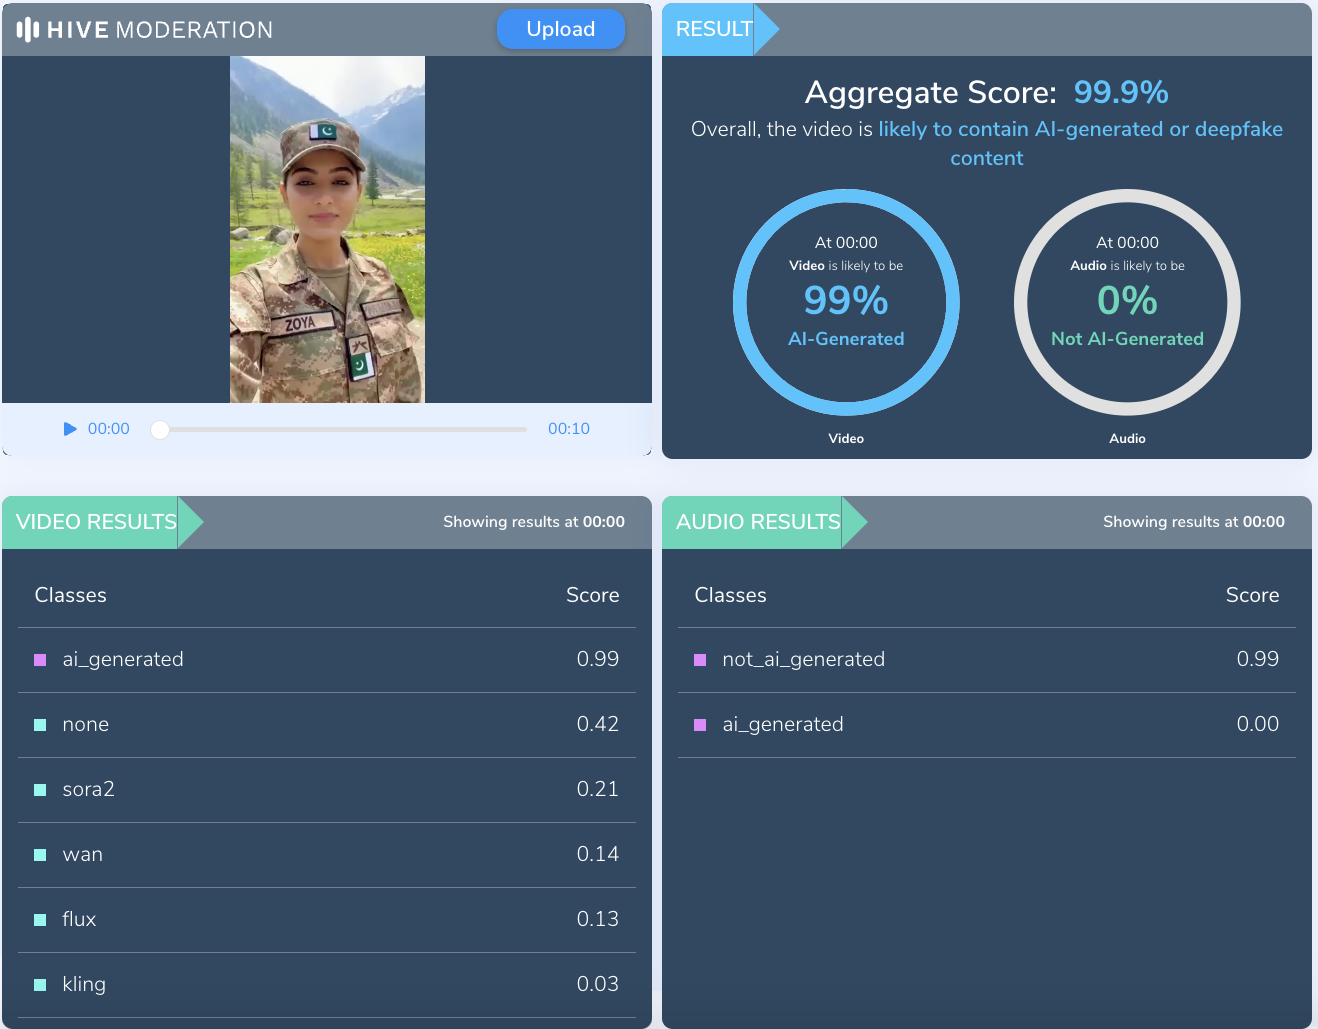Play the video with the play icon
The image size is (1318, 1029).
pos(70,429)
